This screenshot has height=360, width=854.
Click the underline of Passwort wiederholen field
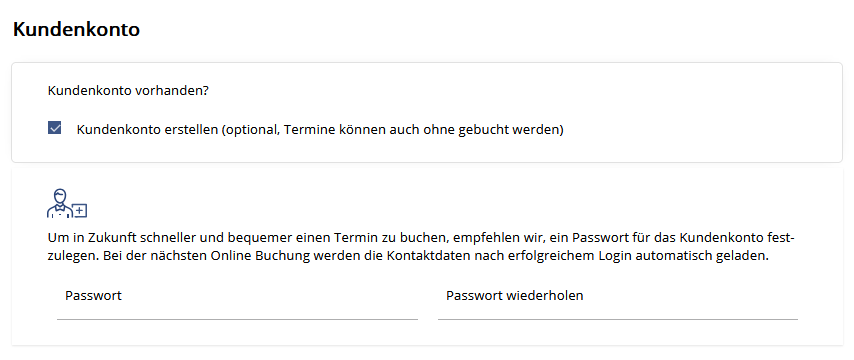[618, 319]
